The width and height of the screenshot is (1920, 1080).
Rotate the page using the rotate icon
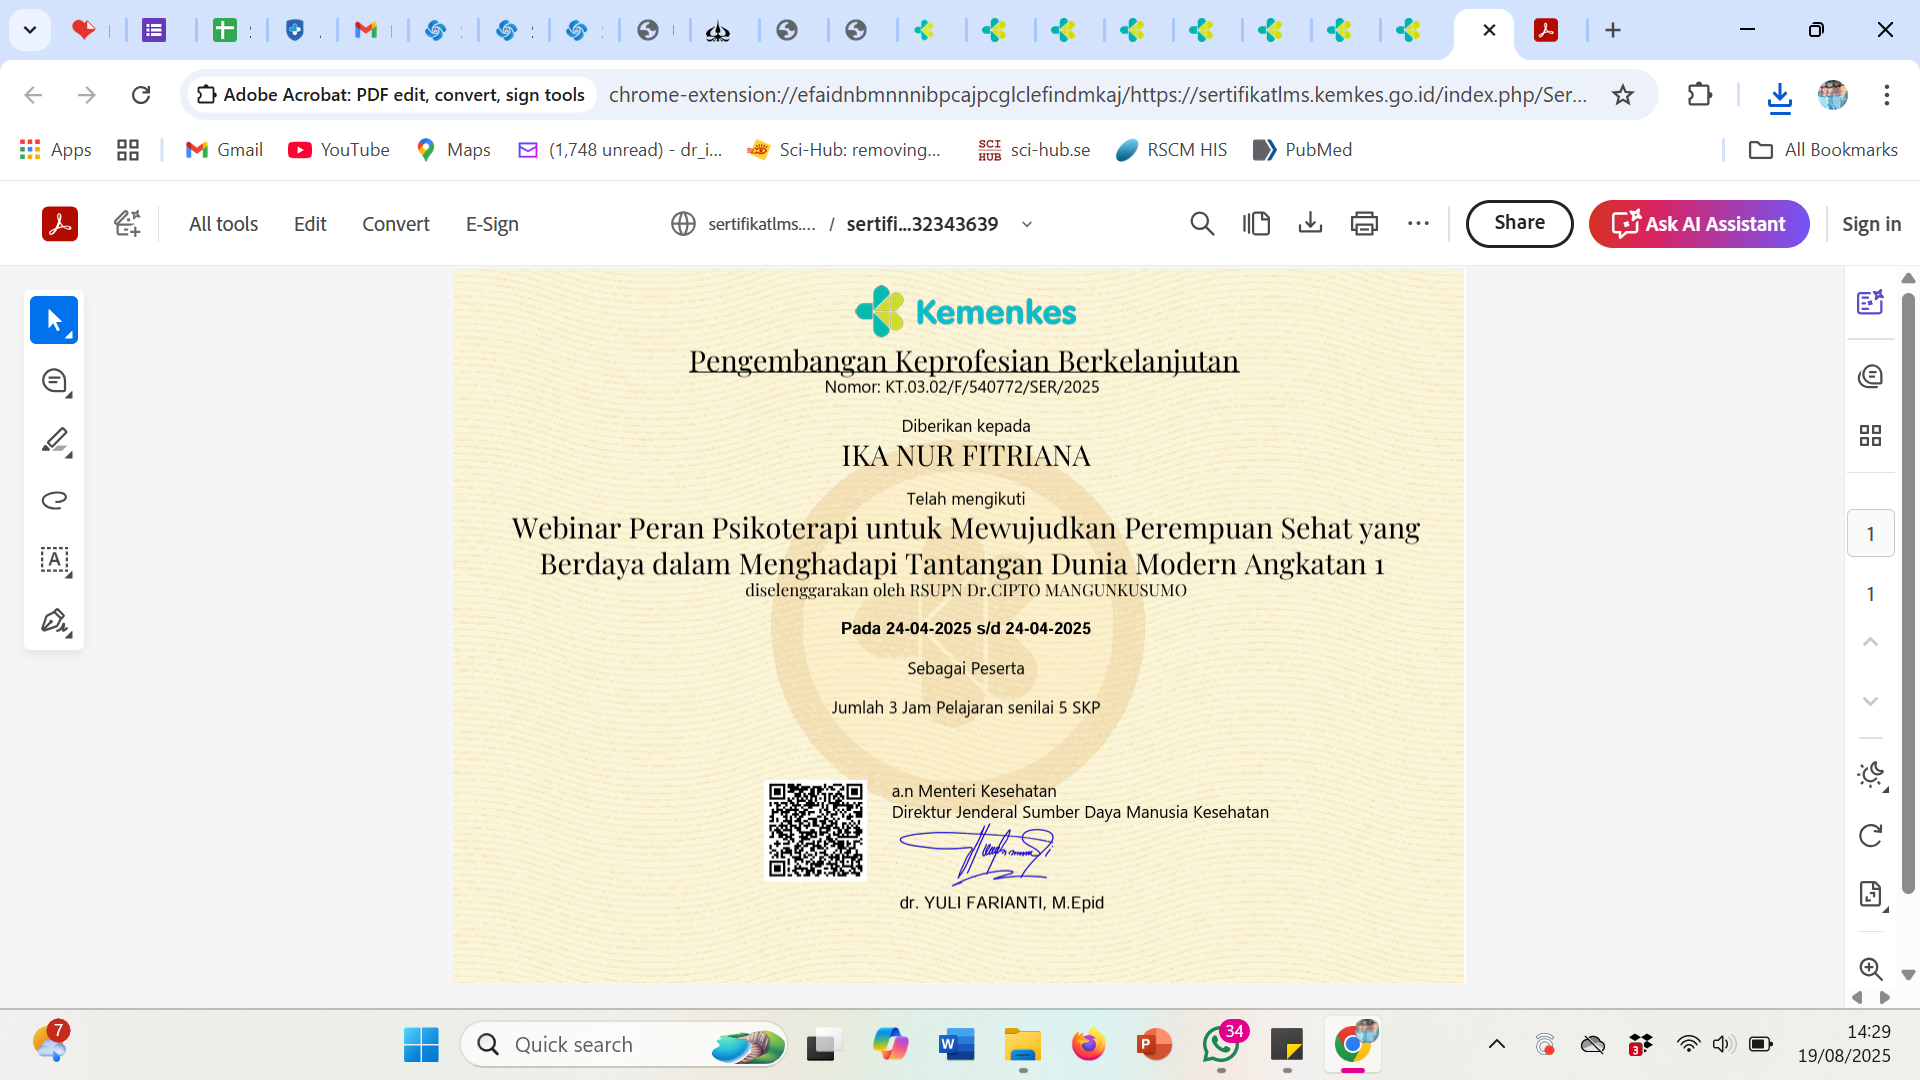[1870, 835]
